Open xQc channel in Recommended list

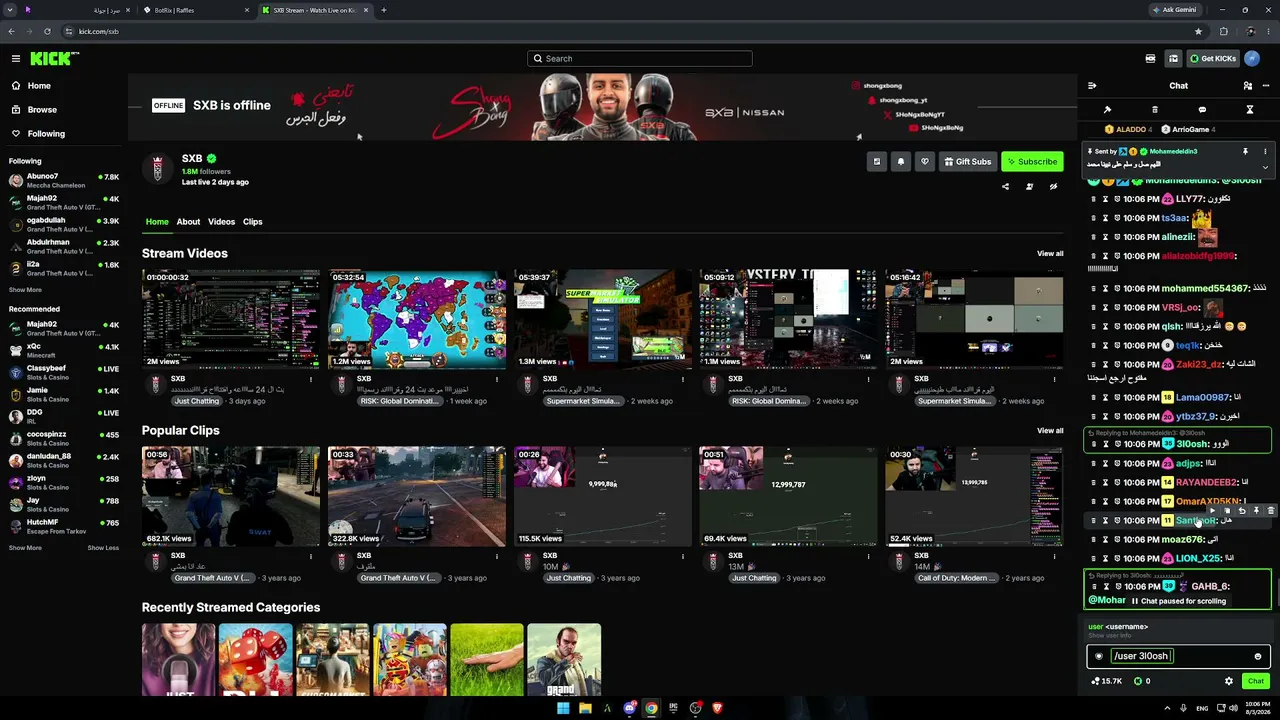pos(64,351)
